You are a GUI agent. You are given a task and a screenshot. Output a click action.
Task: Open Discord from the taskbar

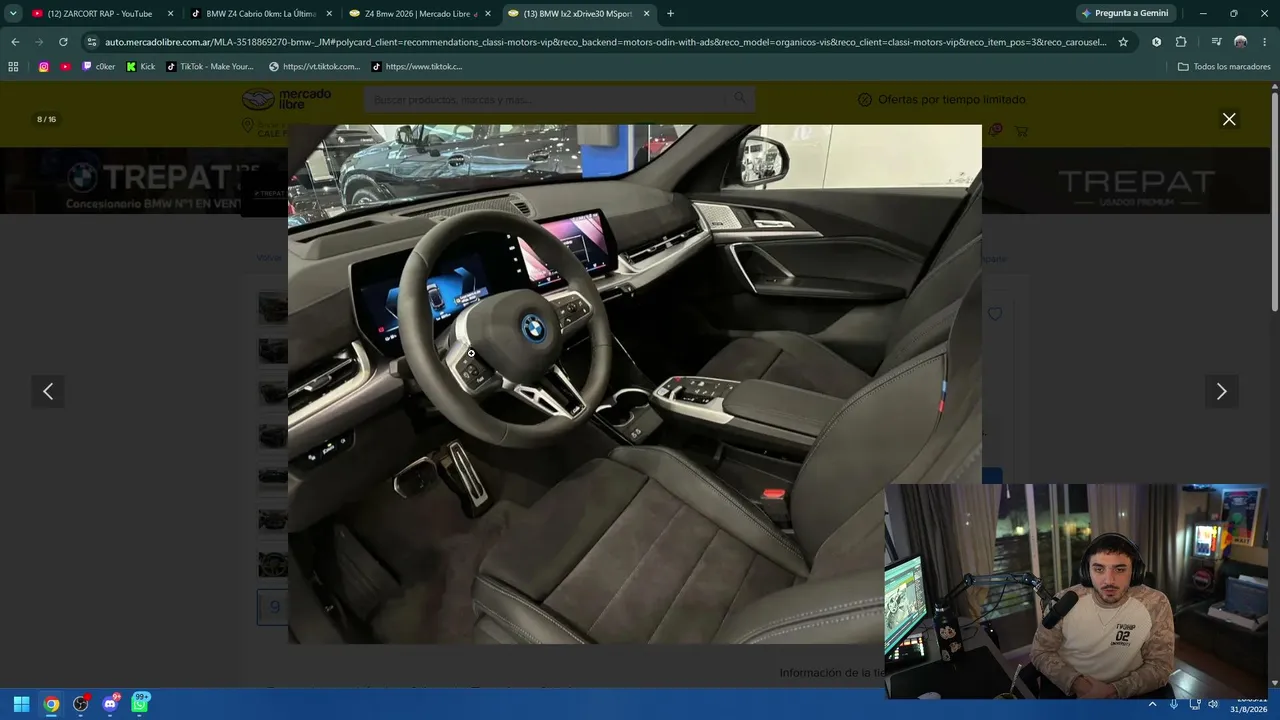pos(111,704)
